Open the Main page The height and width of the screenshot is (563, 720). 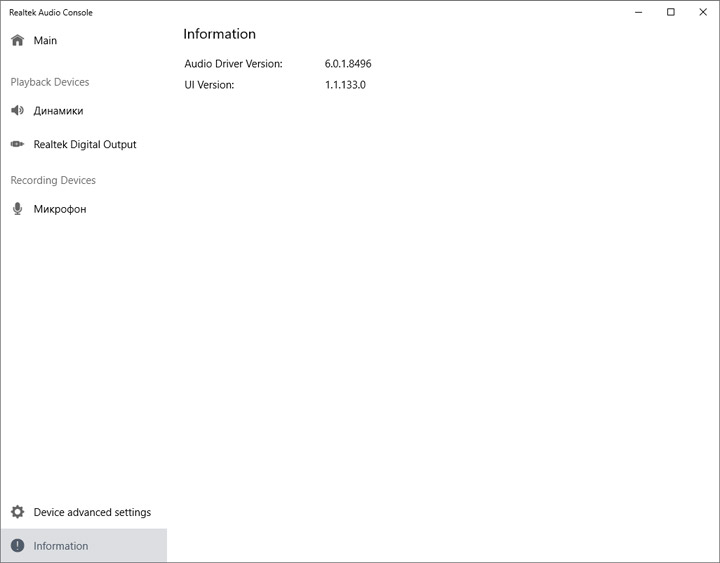click(84, 40)
